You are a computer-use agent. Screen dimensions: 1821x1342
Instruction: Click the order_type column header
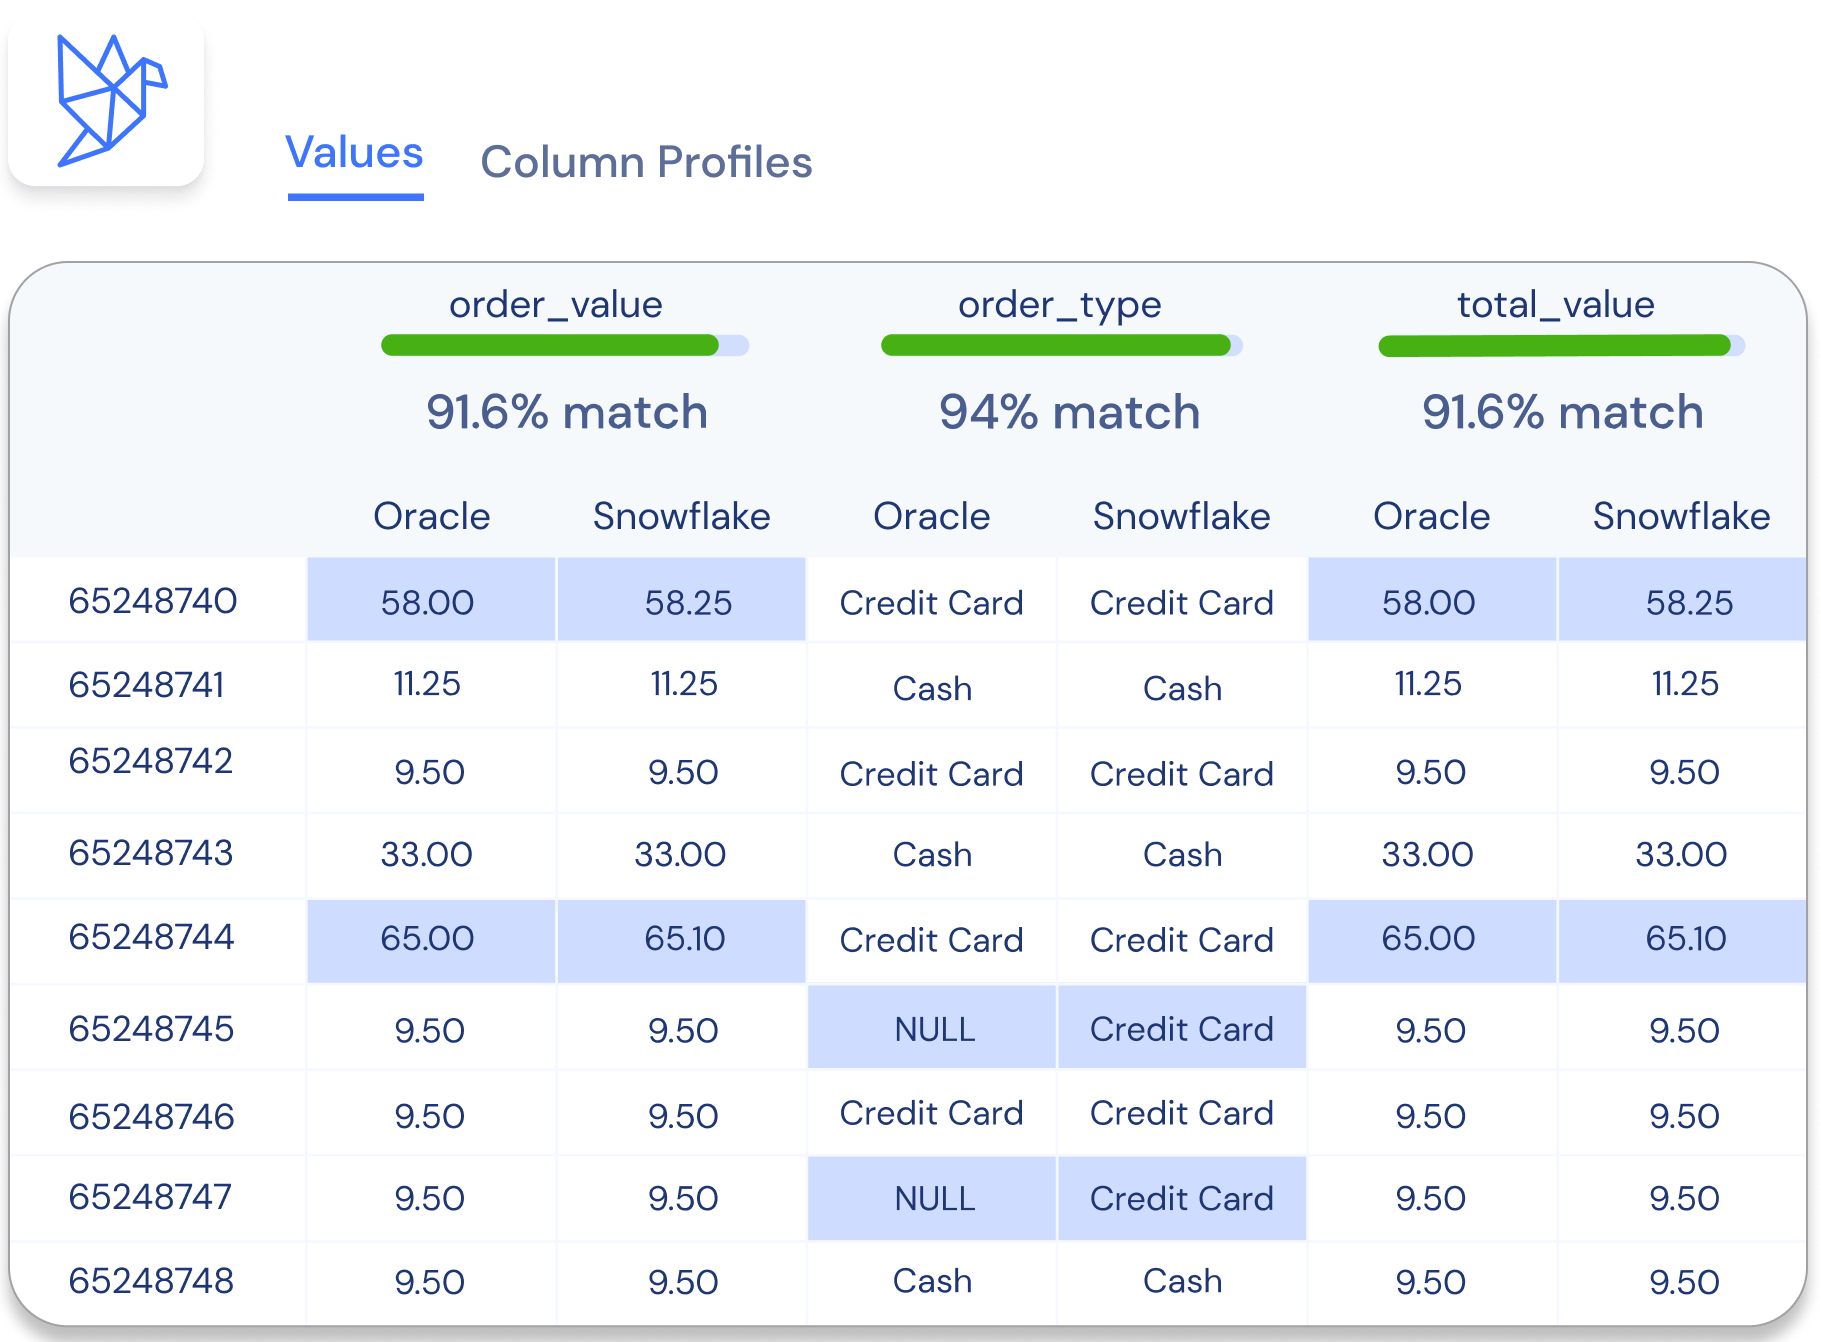(1059, 304)
